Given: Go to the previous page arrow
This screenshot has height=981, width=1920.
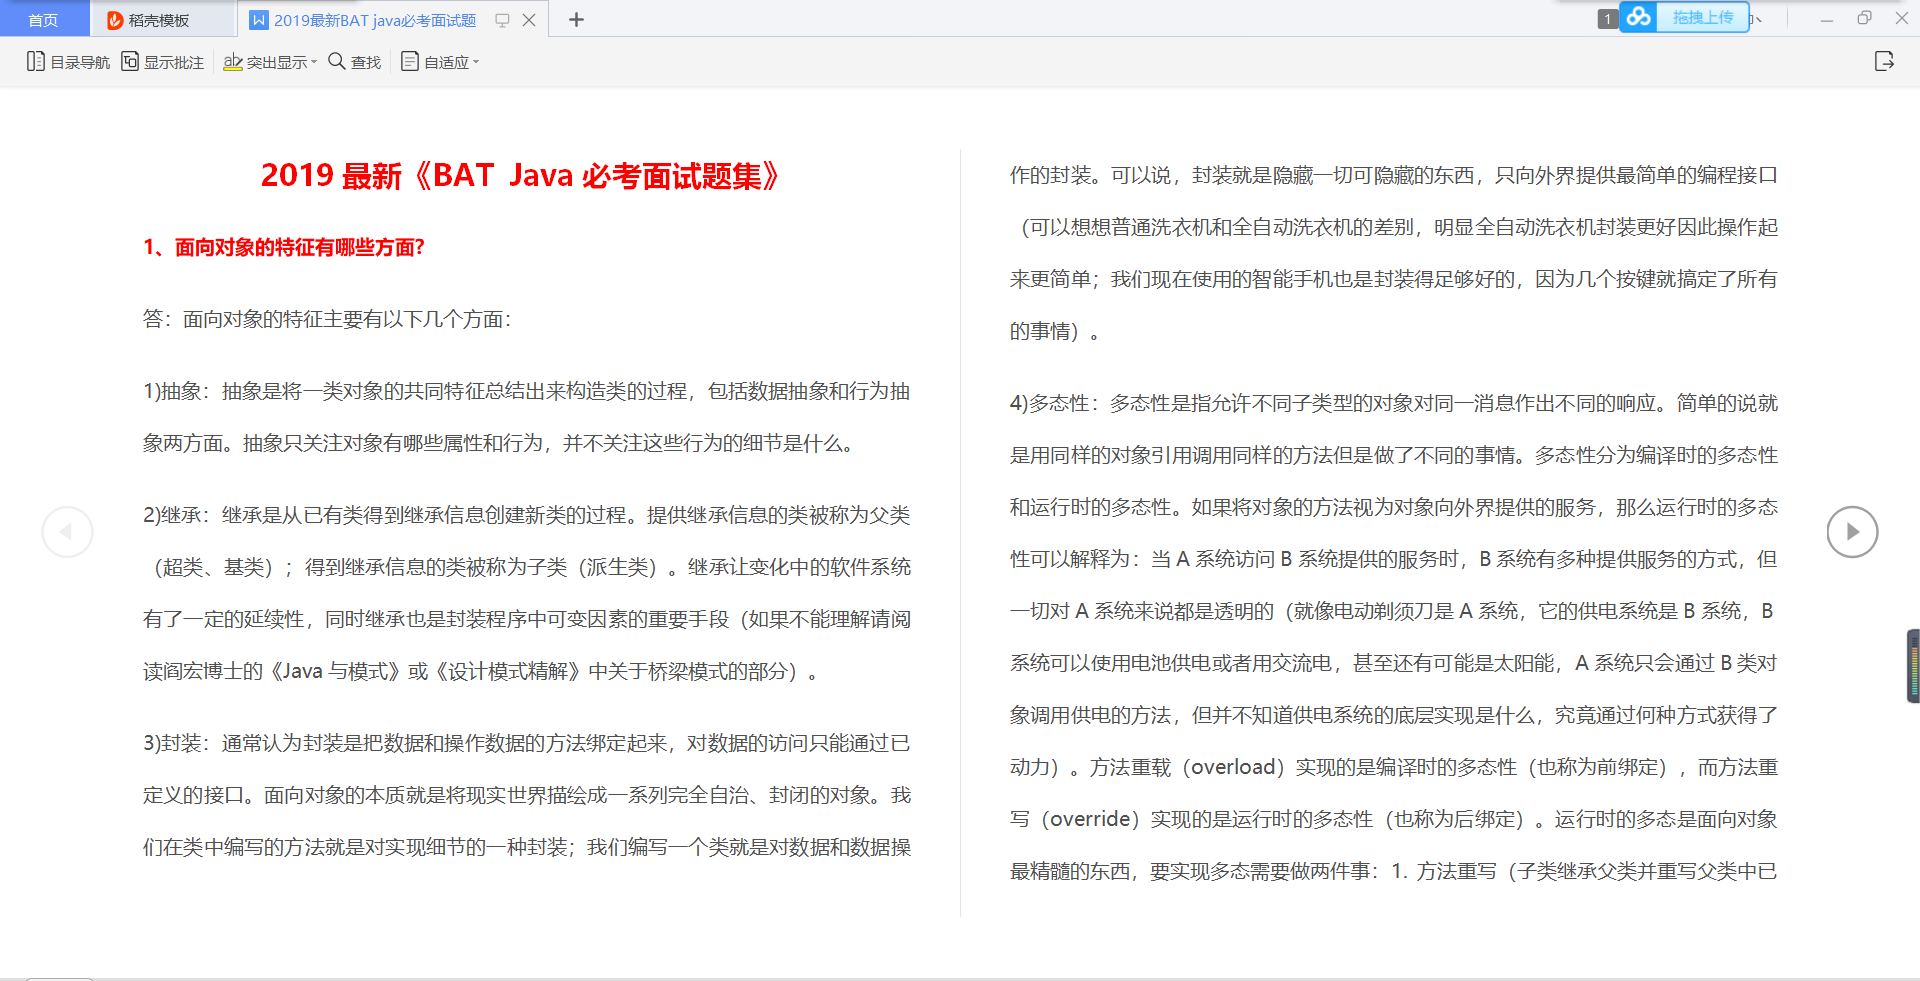Looking at the screenshot, I should (67, 532).
